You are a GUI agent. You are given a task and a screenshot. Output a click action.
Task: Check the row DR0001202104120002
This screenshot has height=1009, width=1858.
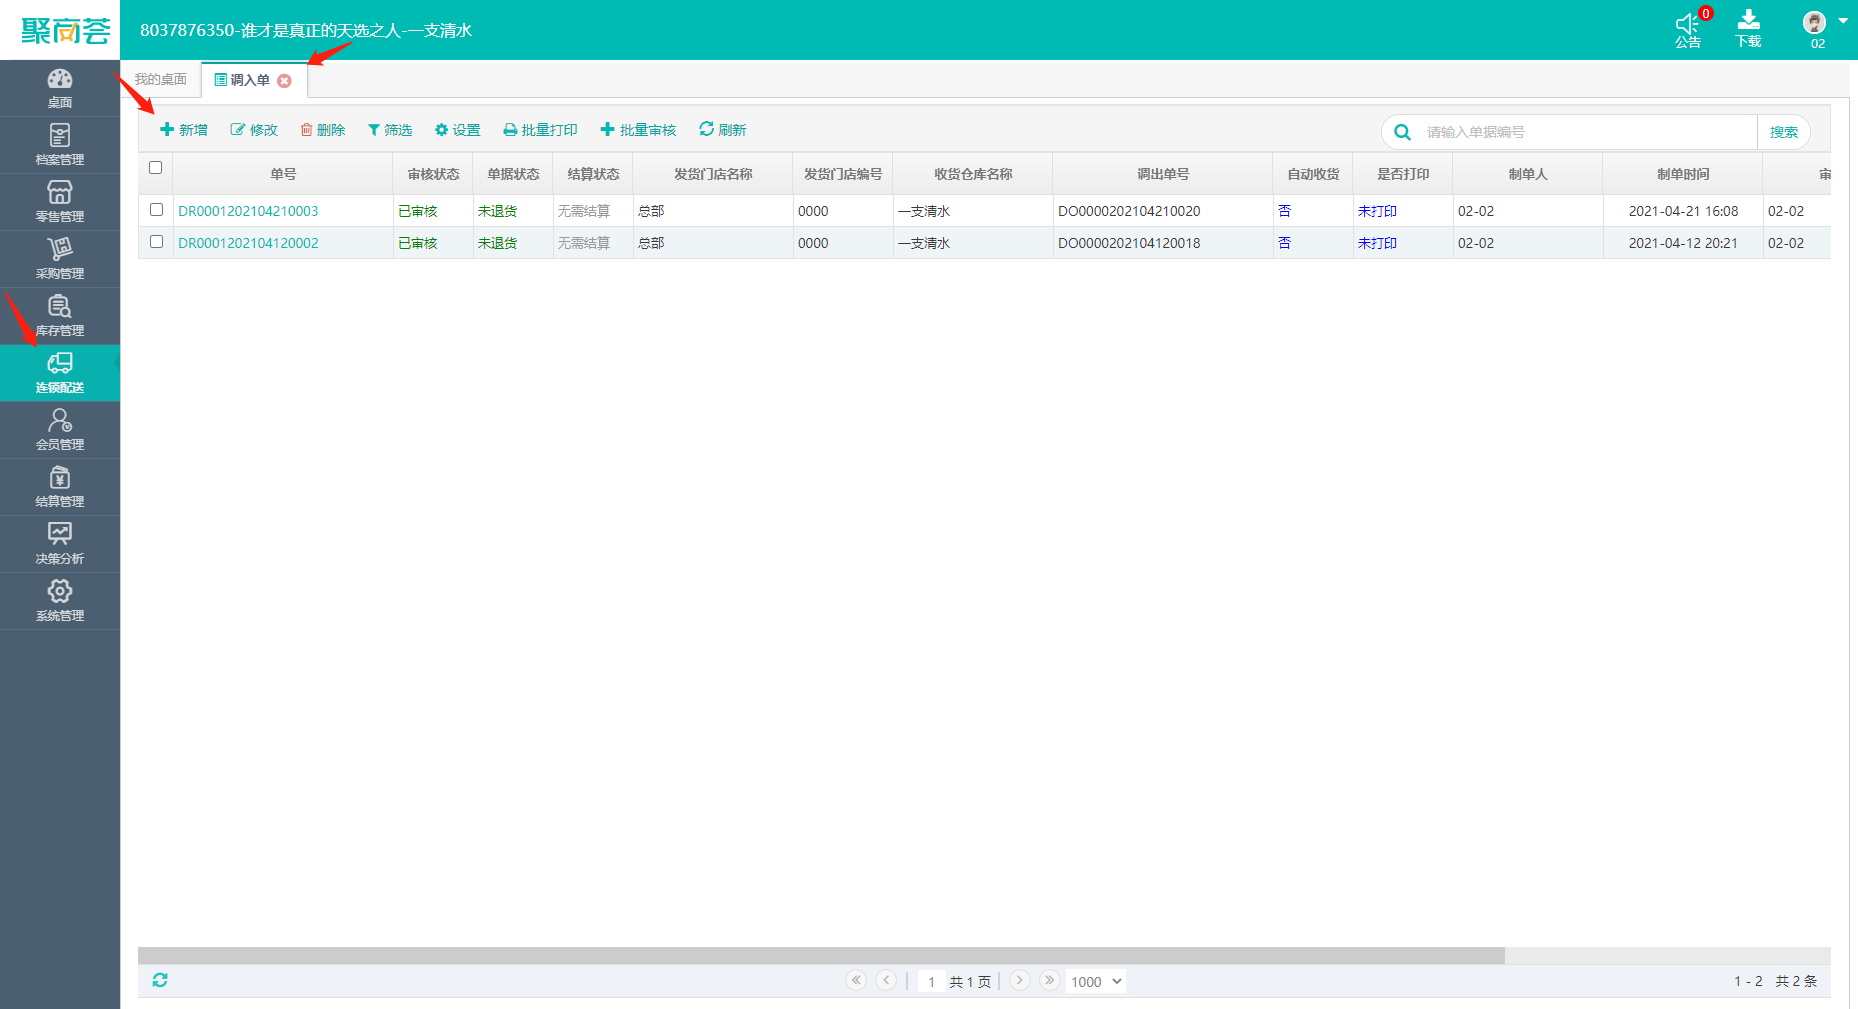pos(156,242)
